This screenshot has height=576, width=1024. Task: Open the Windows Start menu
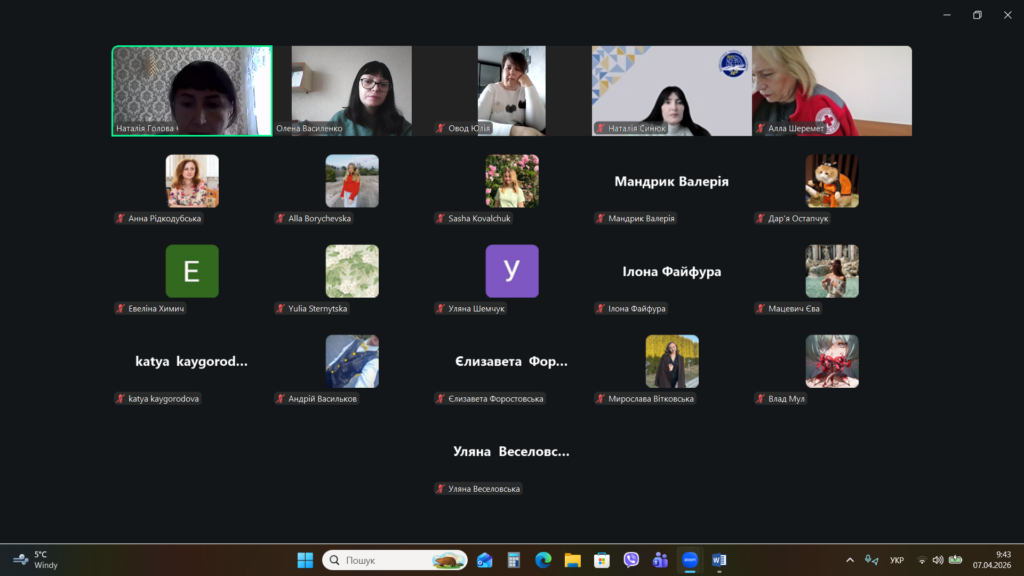pyautogui.click(x=305, y=560)
